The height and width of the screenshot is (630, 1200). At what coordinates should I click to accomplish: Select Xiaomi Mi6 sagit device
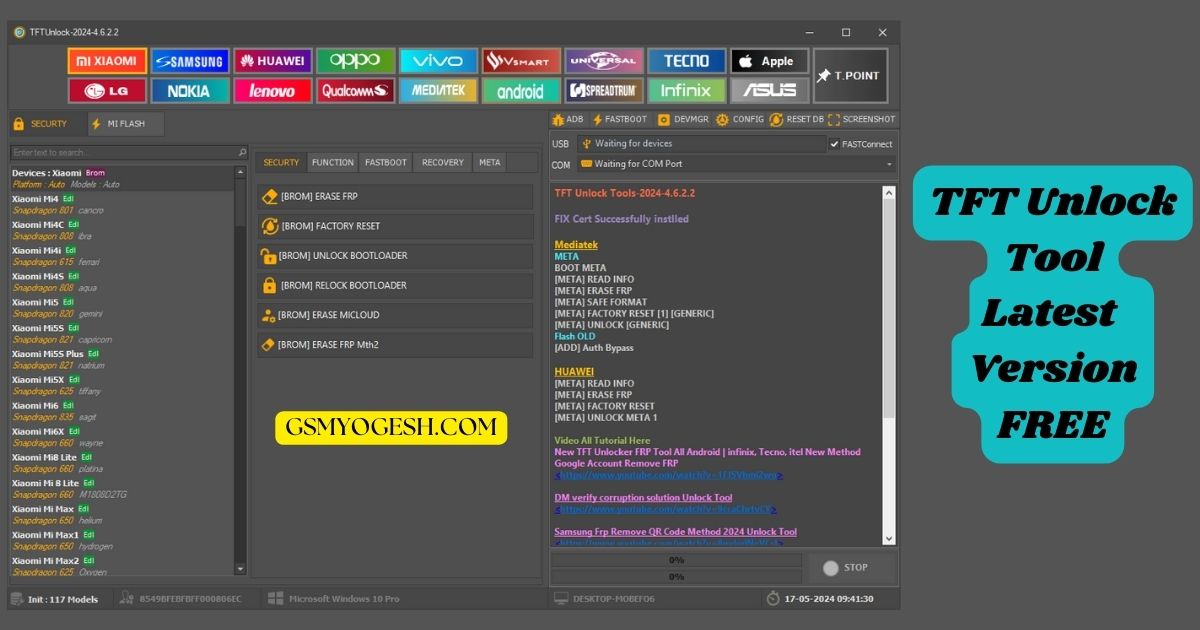click(121, 411)
